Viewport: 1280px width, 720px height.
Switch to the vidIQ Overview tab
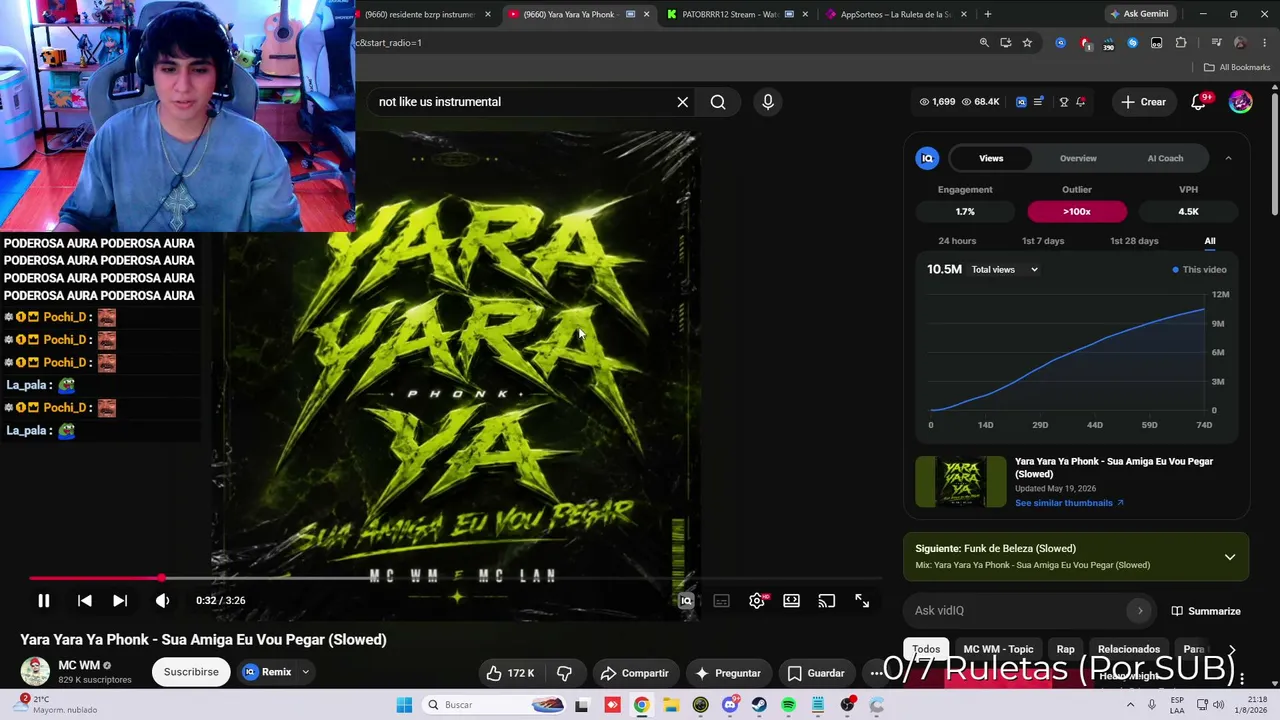1078,158
